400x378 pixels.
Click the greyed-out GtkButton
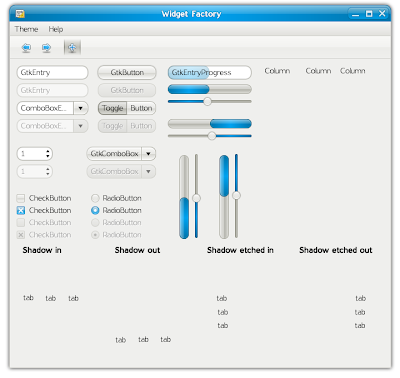(127, 90)
